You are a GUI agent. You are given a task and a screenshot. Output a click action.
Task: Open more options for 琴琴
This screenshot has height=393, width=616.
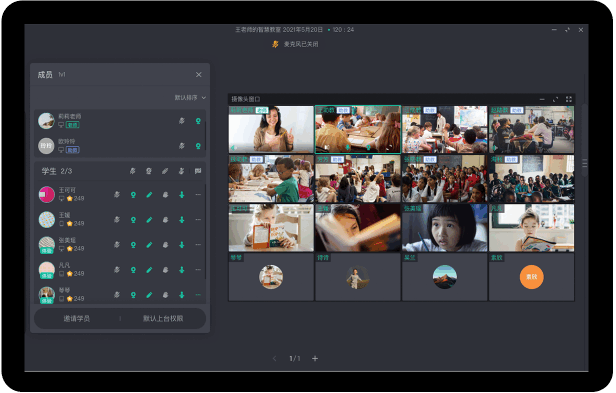click(x=198, y=295)
